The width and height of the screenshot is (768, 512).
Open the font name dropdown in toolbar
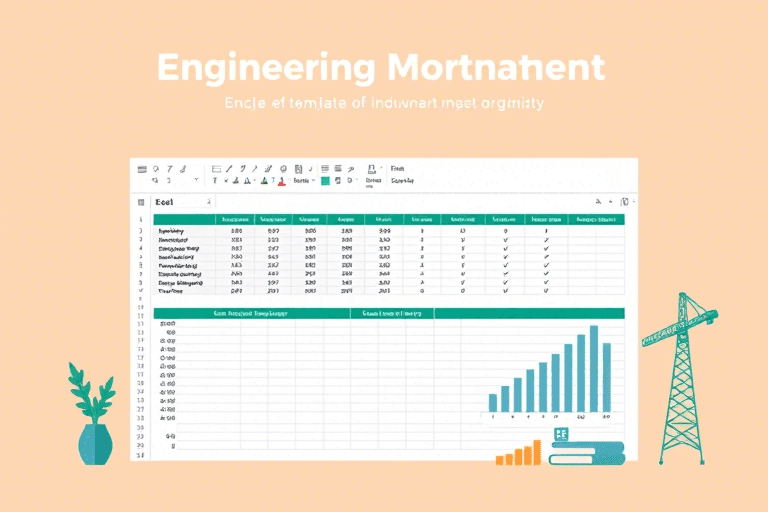300,181
